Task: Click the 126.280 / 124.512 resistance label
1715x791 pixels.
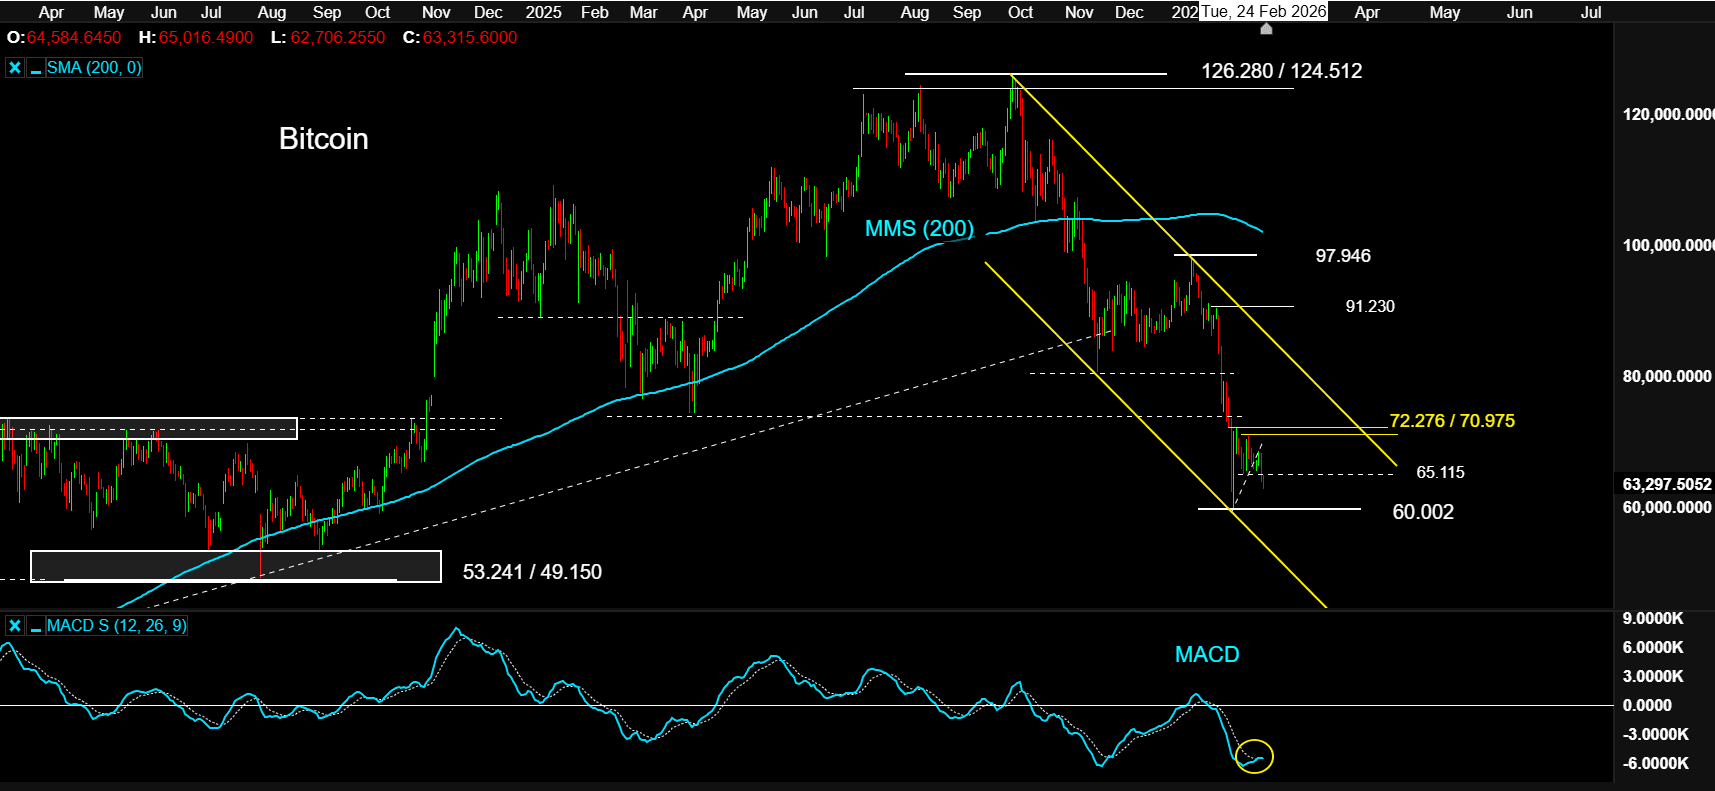Action: [x=1281, y=71]
